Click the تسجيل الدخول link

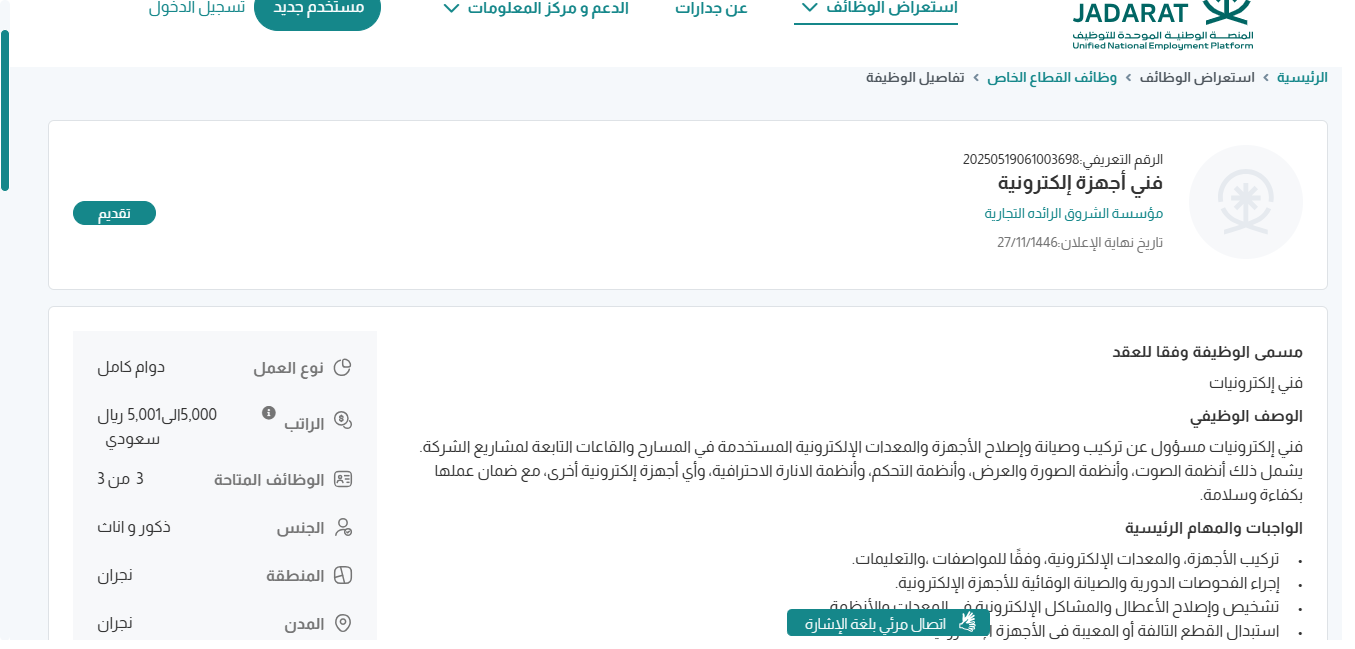(x=196, y=8)
